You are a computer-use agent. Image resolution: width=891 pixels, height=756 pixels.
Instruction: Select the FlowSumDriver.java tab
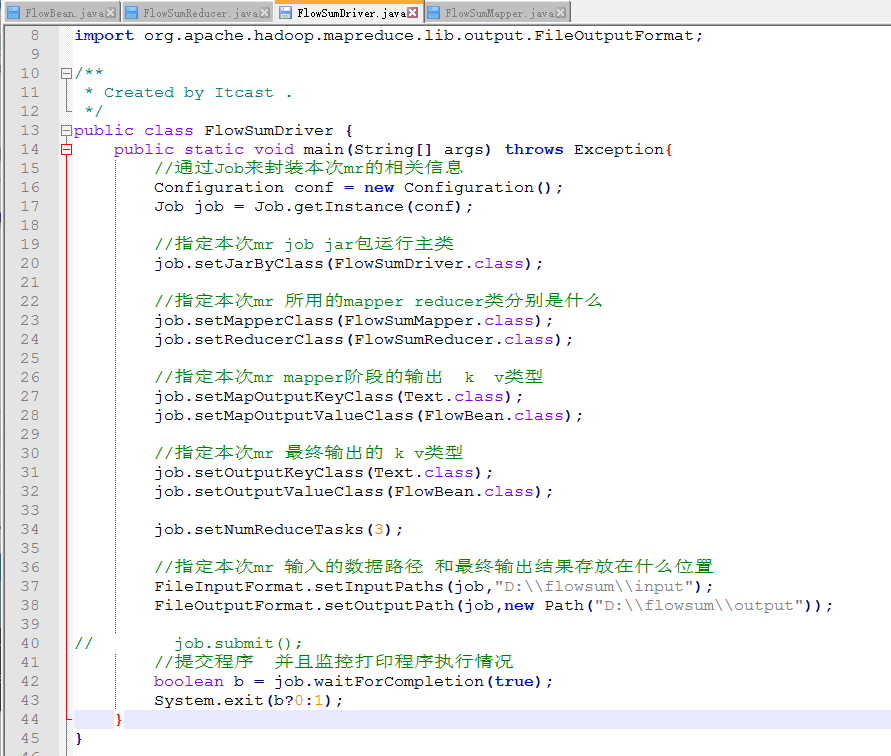pyautogui.click(x=349, y=13)
